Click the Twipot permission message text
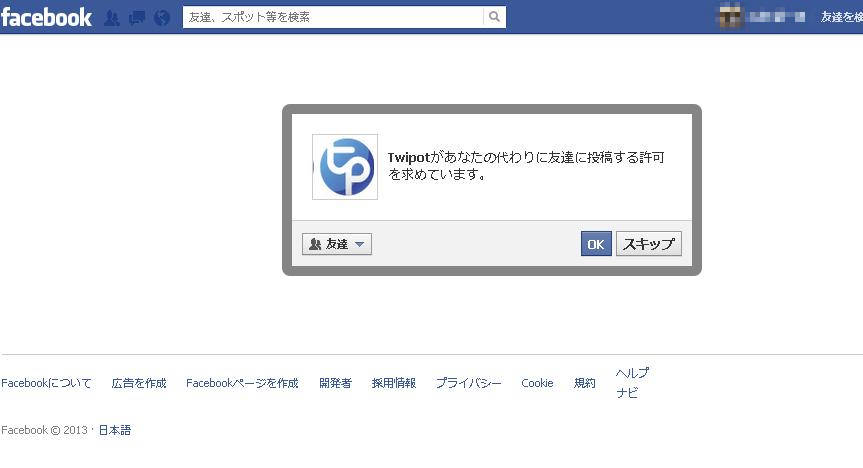Screen dimensions: 863x468 pyautogui.click(x=526, y=166)
